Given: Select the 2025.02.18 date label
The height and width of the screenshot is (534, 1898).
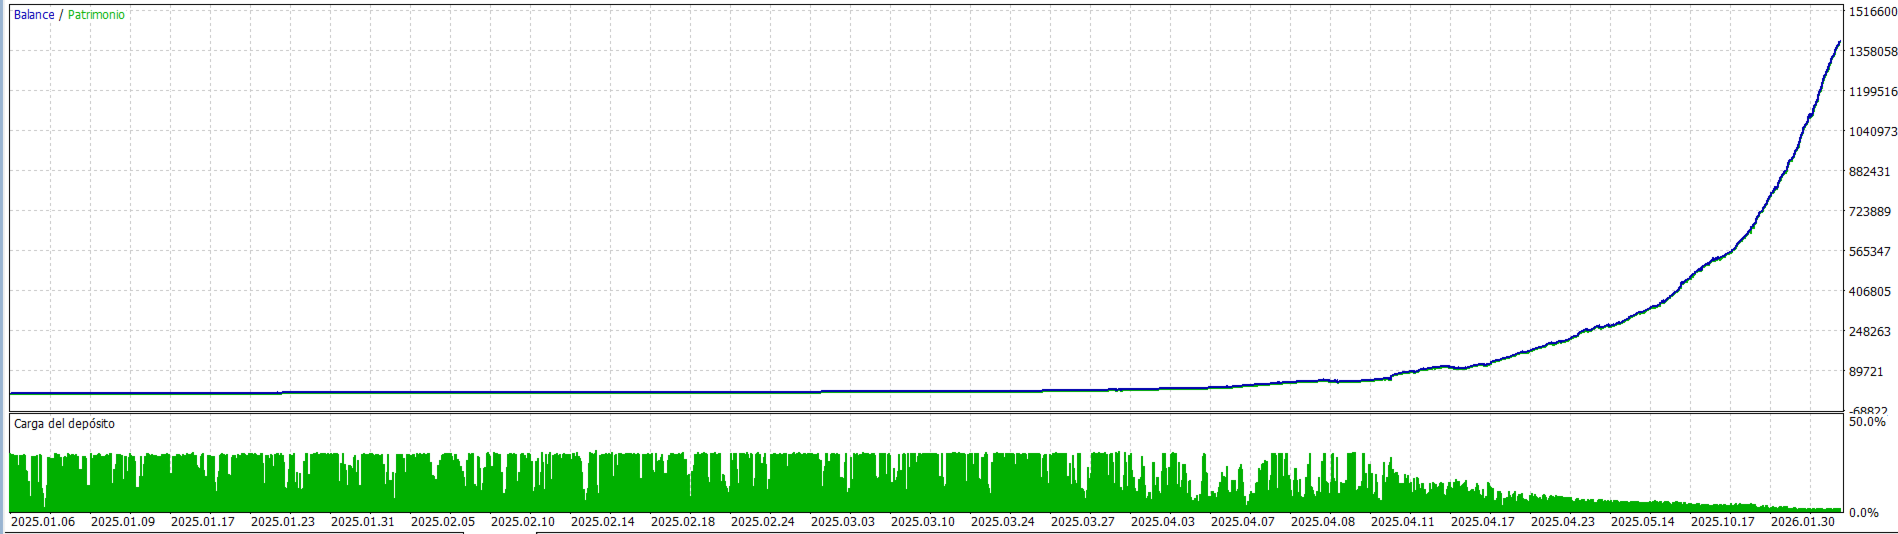Looking at the screenshot, I should [x=683, y=522].
